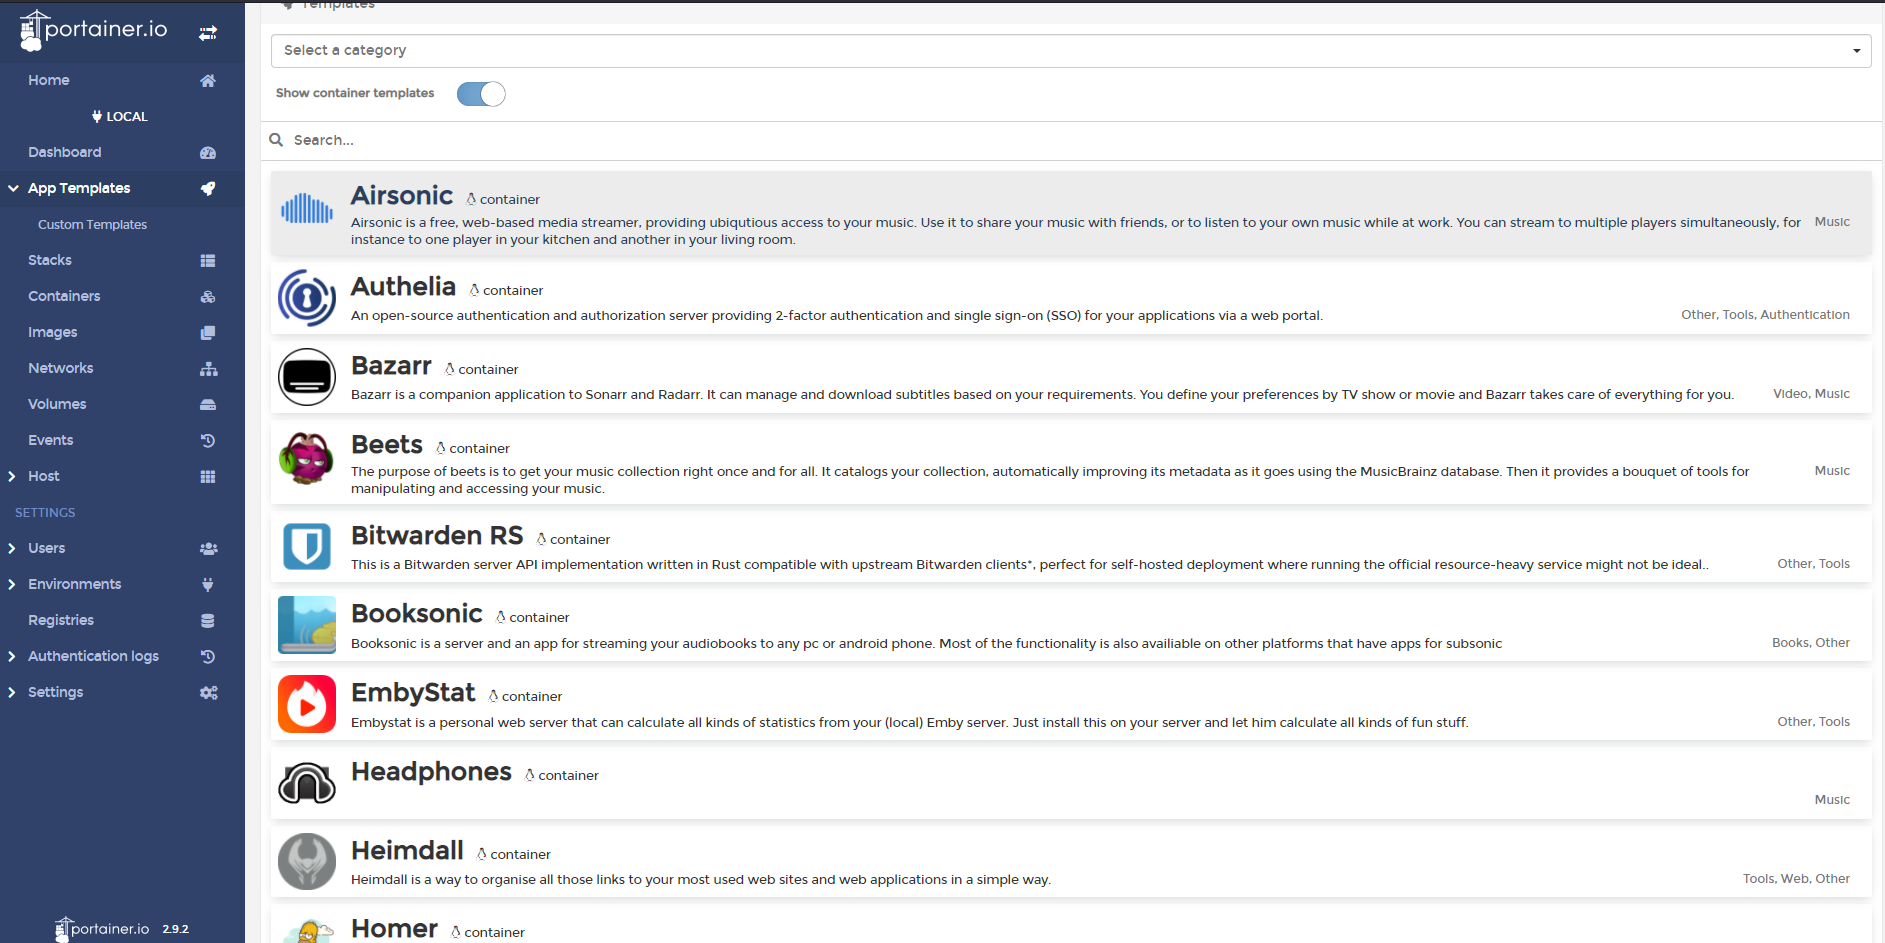This screenshot has width=1885, height=943.
Task: Click the Beets logo icon
Action: tap(307, 458)
